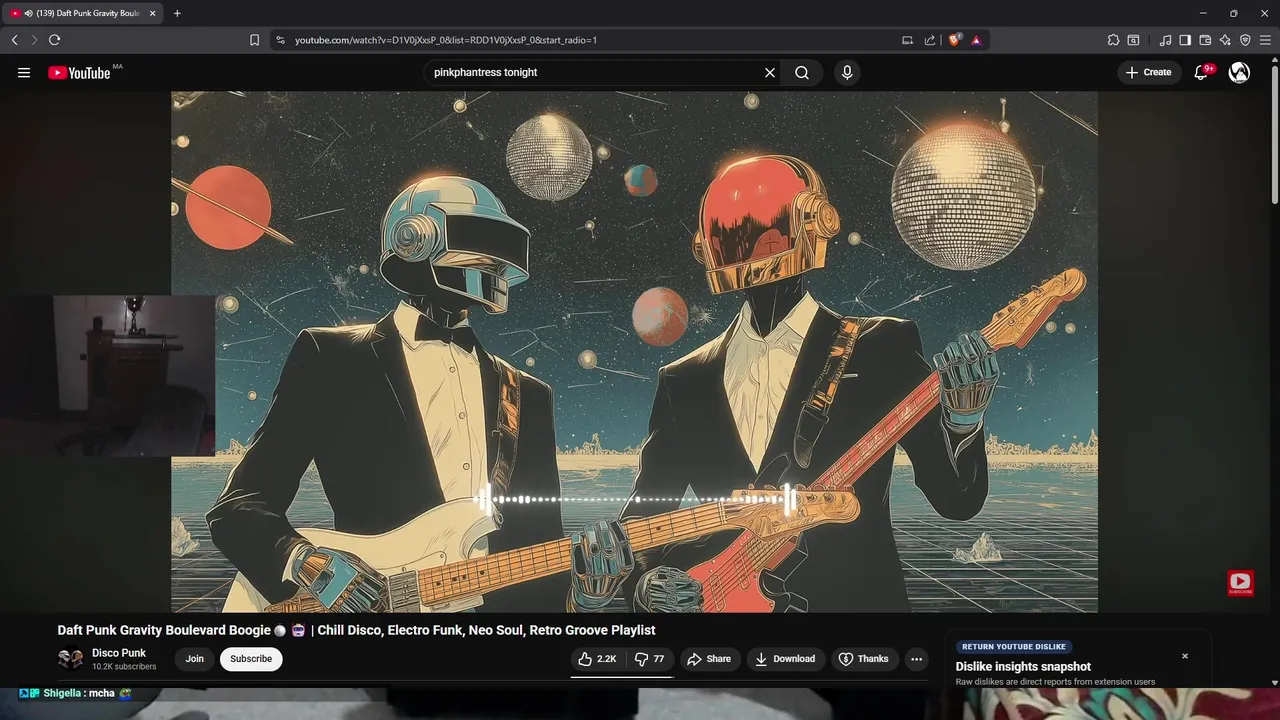Start voice search with the microphone
Image resolution: width=1280 pixels, height=720 pixels.
(x=847, y=72)
